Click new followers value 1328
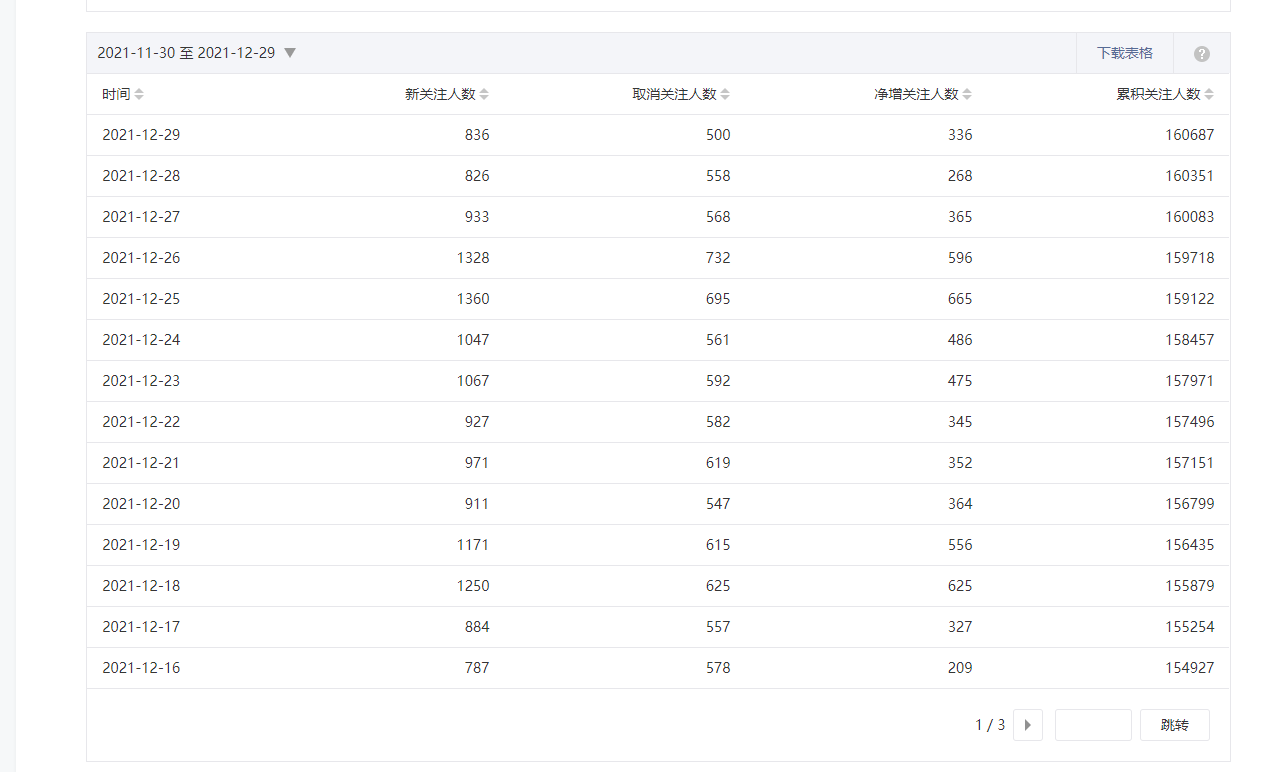 pos(473,258)
